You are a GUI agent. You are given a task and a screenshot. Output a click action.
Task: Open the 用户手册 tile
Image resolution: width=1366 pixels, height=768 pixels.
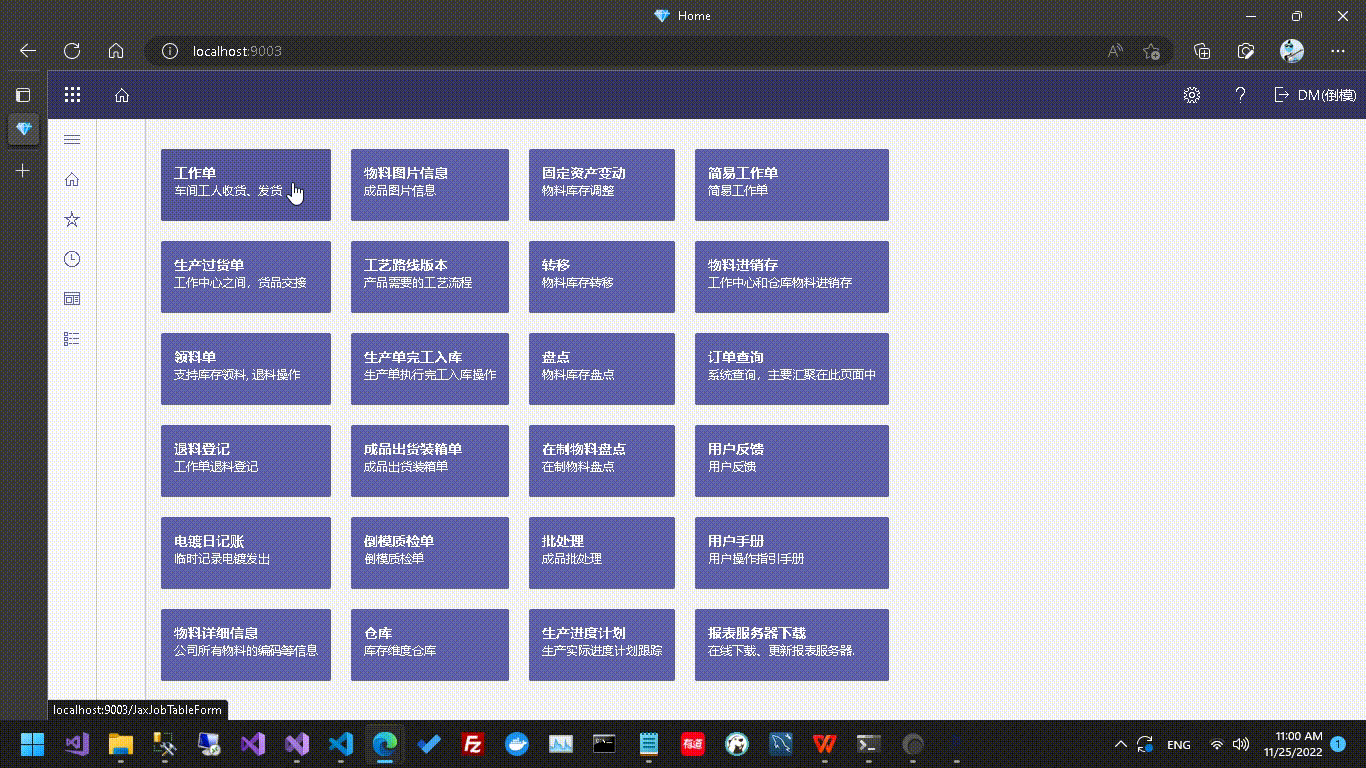[x=791, y=553]
